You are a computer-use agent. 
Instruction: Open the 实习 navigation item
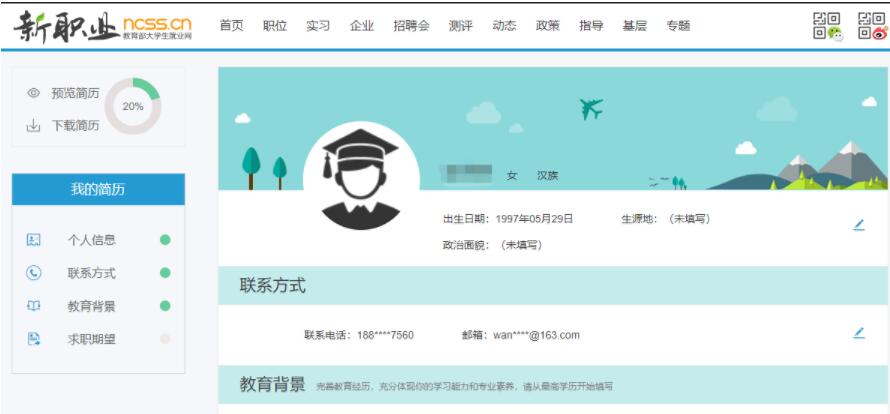tap(318, 26)
